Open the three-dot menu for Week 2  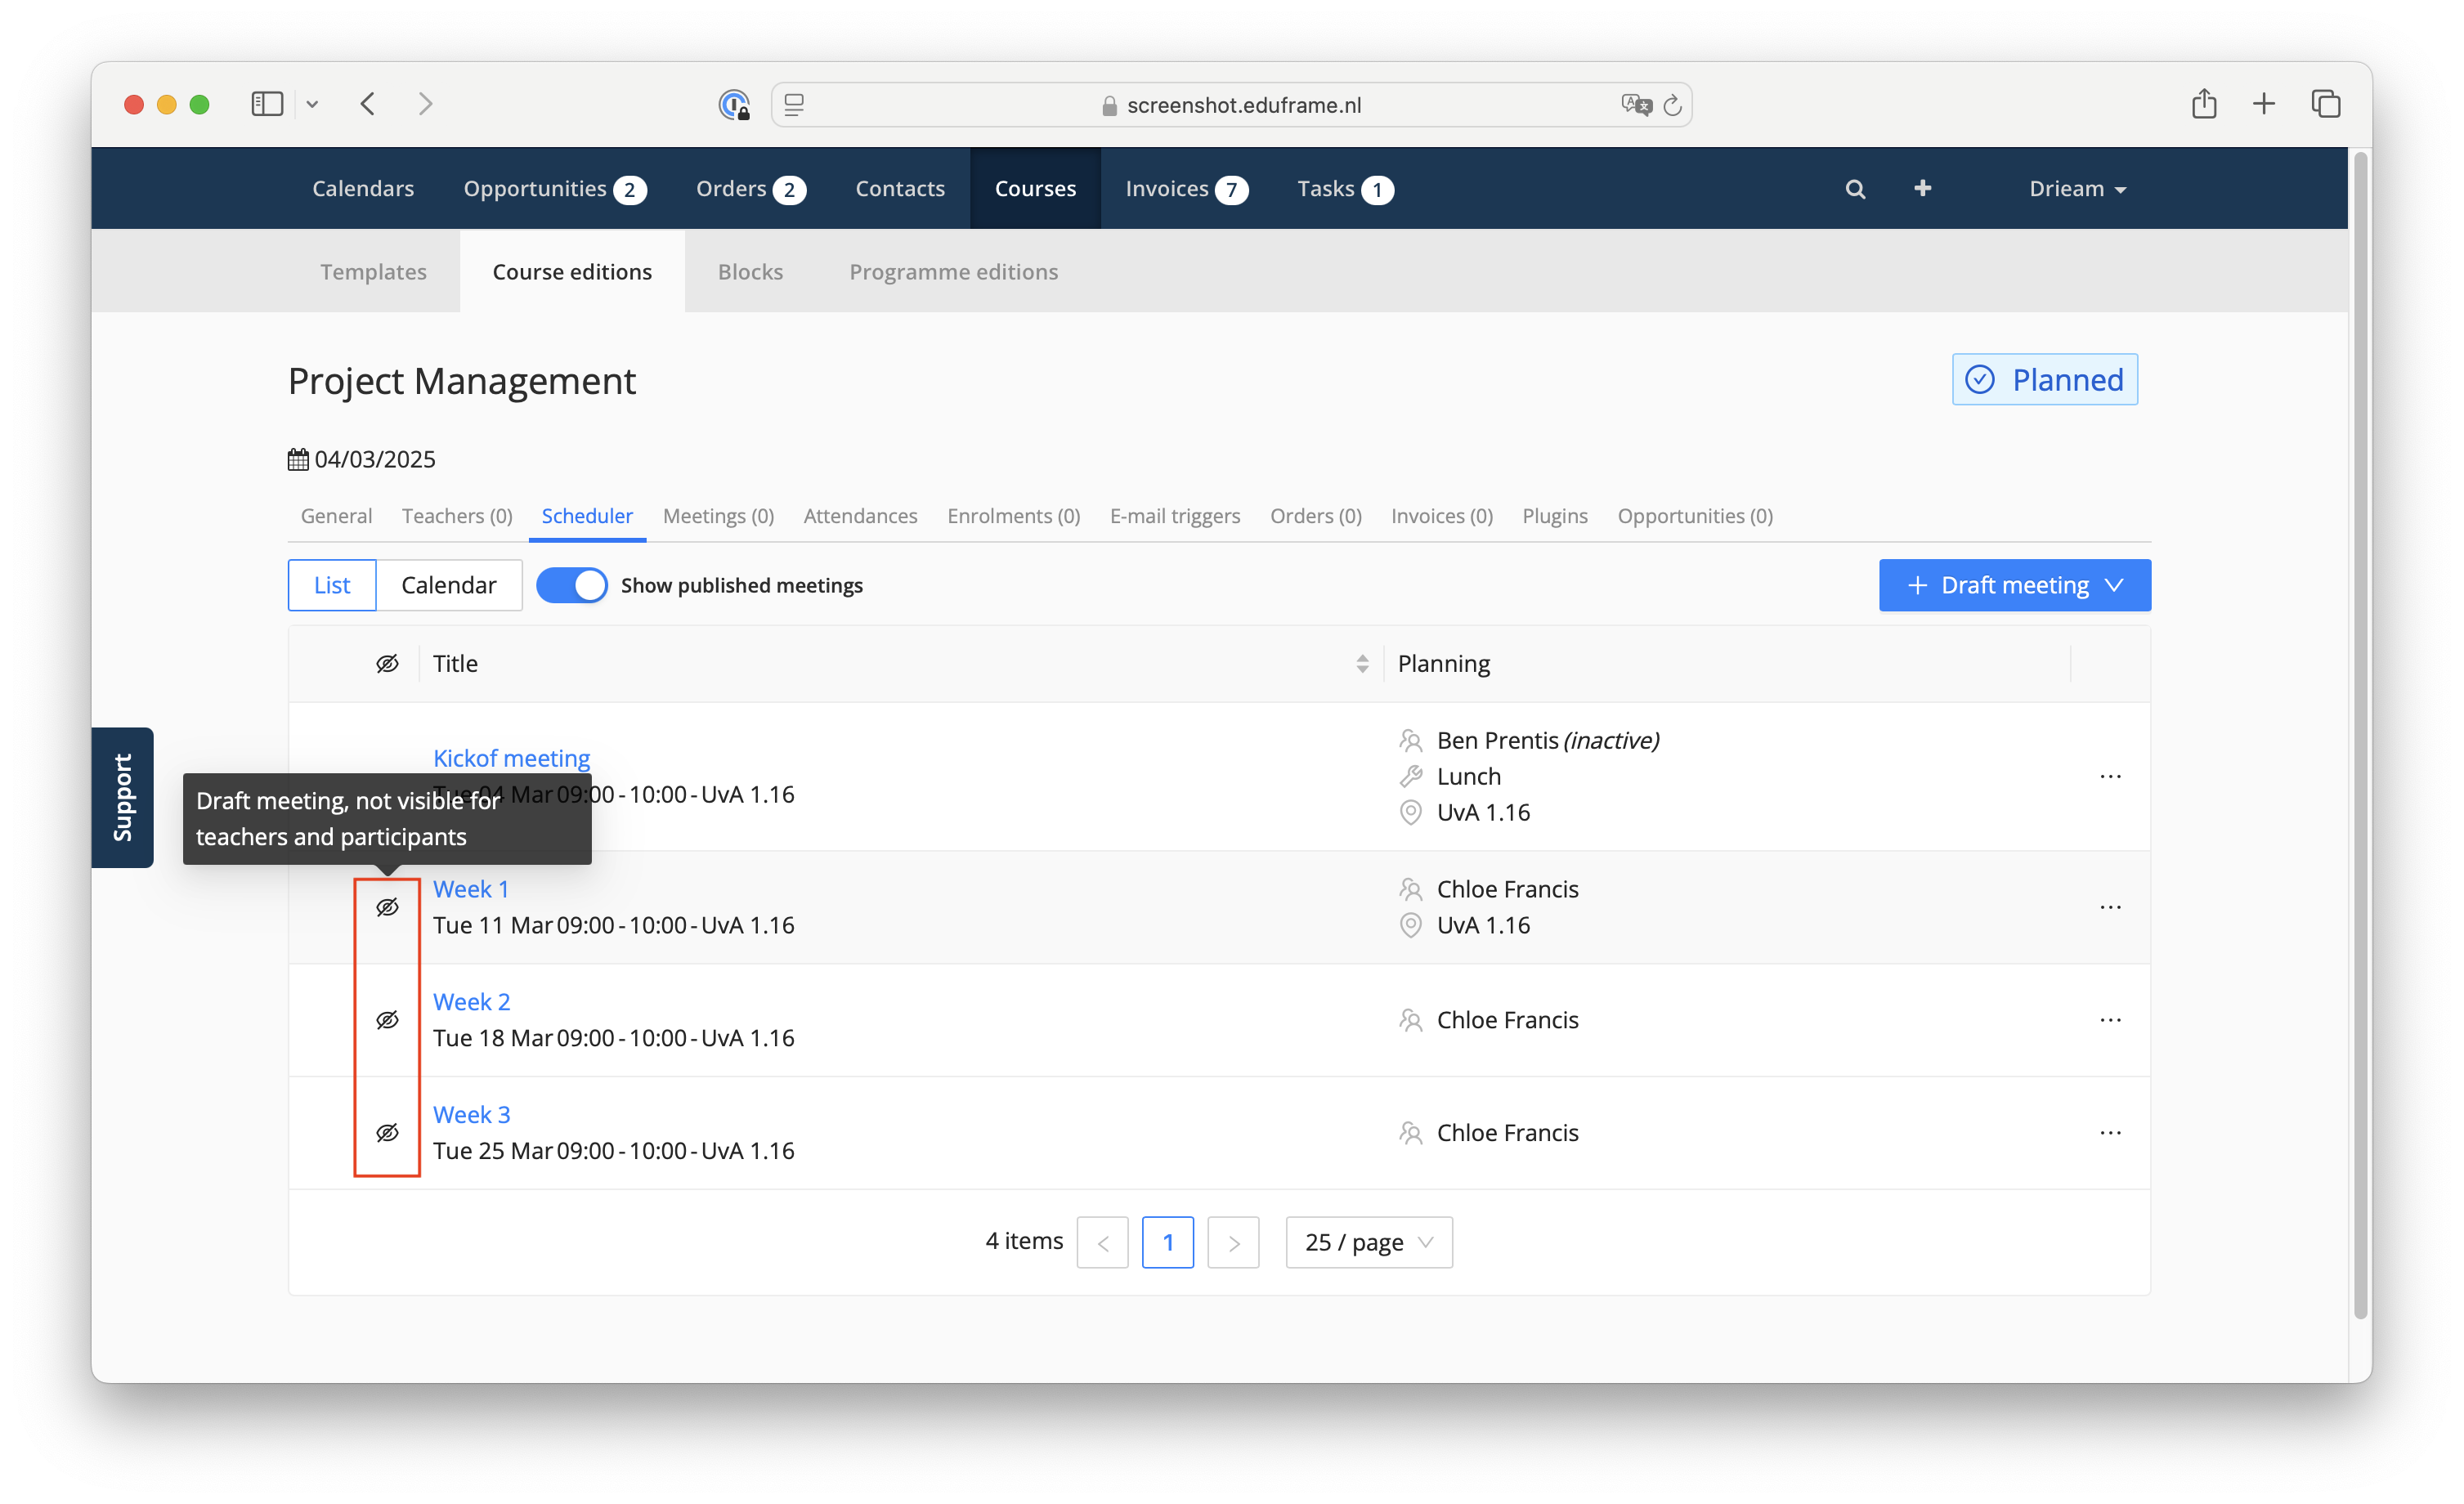click(x=2110, y=1020)
